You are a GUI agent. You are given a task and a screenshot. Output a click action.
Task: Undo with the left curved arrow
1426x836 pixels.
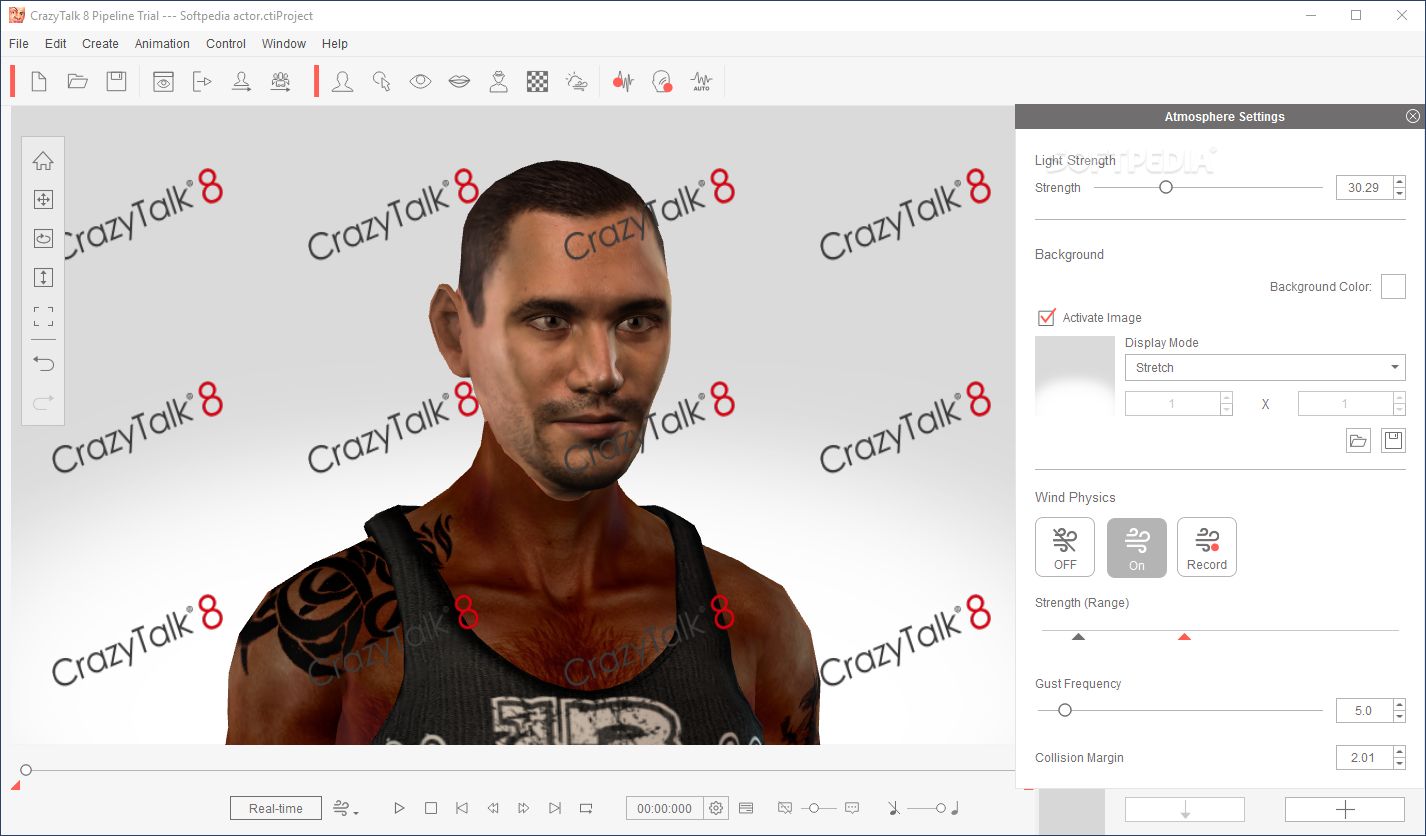43,362
